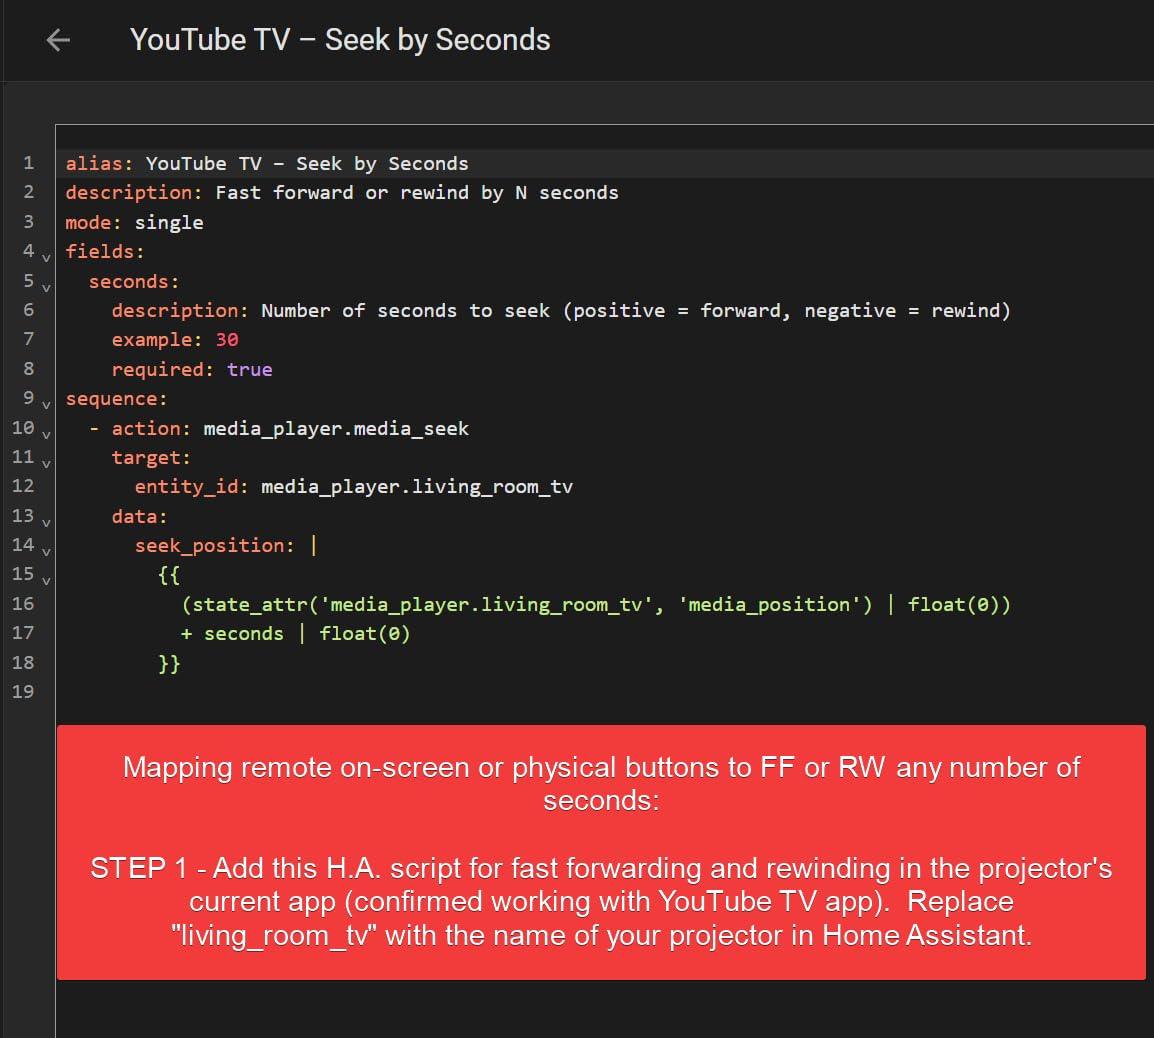Screen dimensions: 1154x1038
Task: Click the page title YouTube TV – Seek by Seconds
Action: (x=340, y=40)
